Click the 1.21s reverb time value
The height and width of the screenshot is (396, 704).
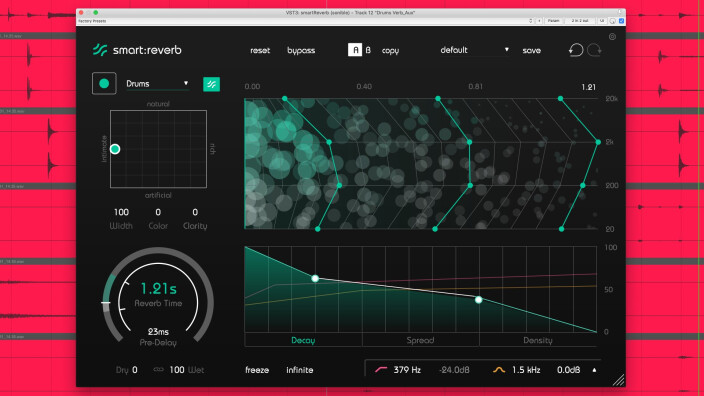[x=158, y=288]
